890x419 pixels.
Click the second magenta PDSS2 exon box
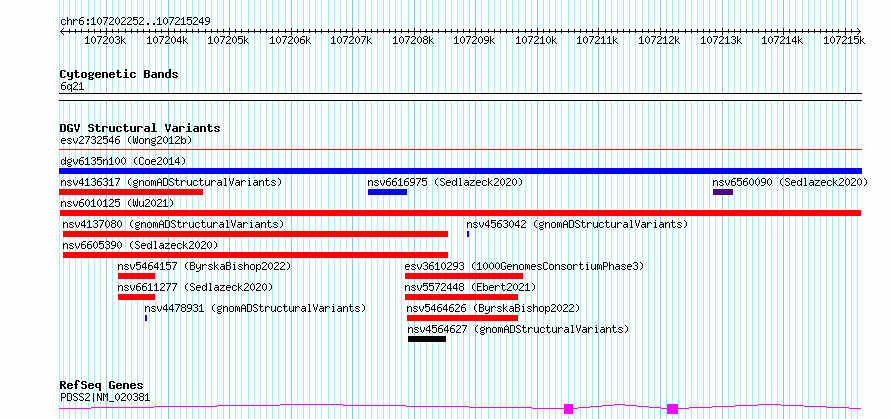(x=673, y=409)
